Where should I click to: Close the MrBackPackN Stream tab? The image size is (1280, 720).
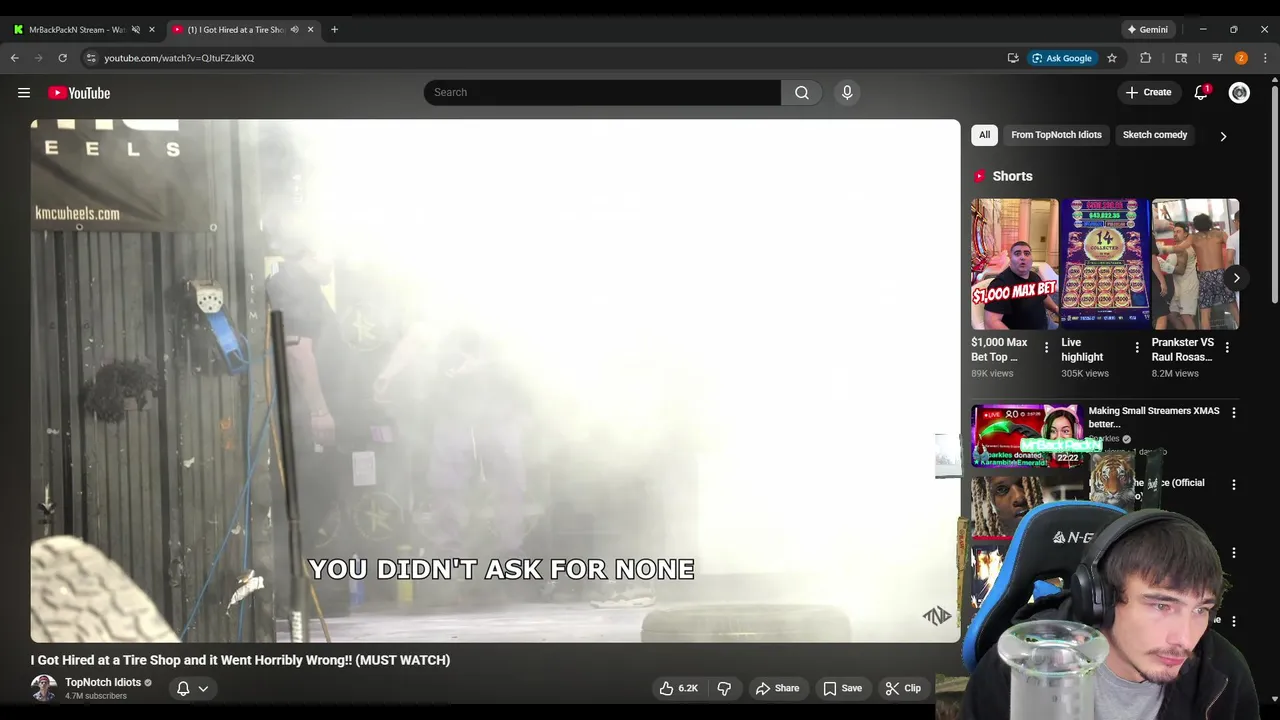tap(152, 30)
